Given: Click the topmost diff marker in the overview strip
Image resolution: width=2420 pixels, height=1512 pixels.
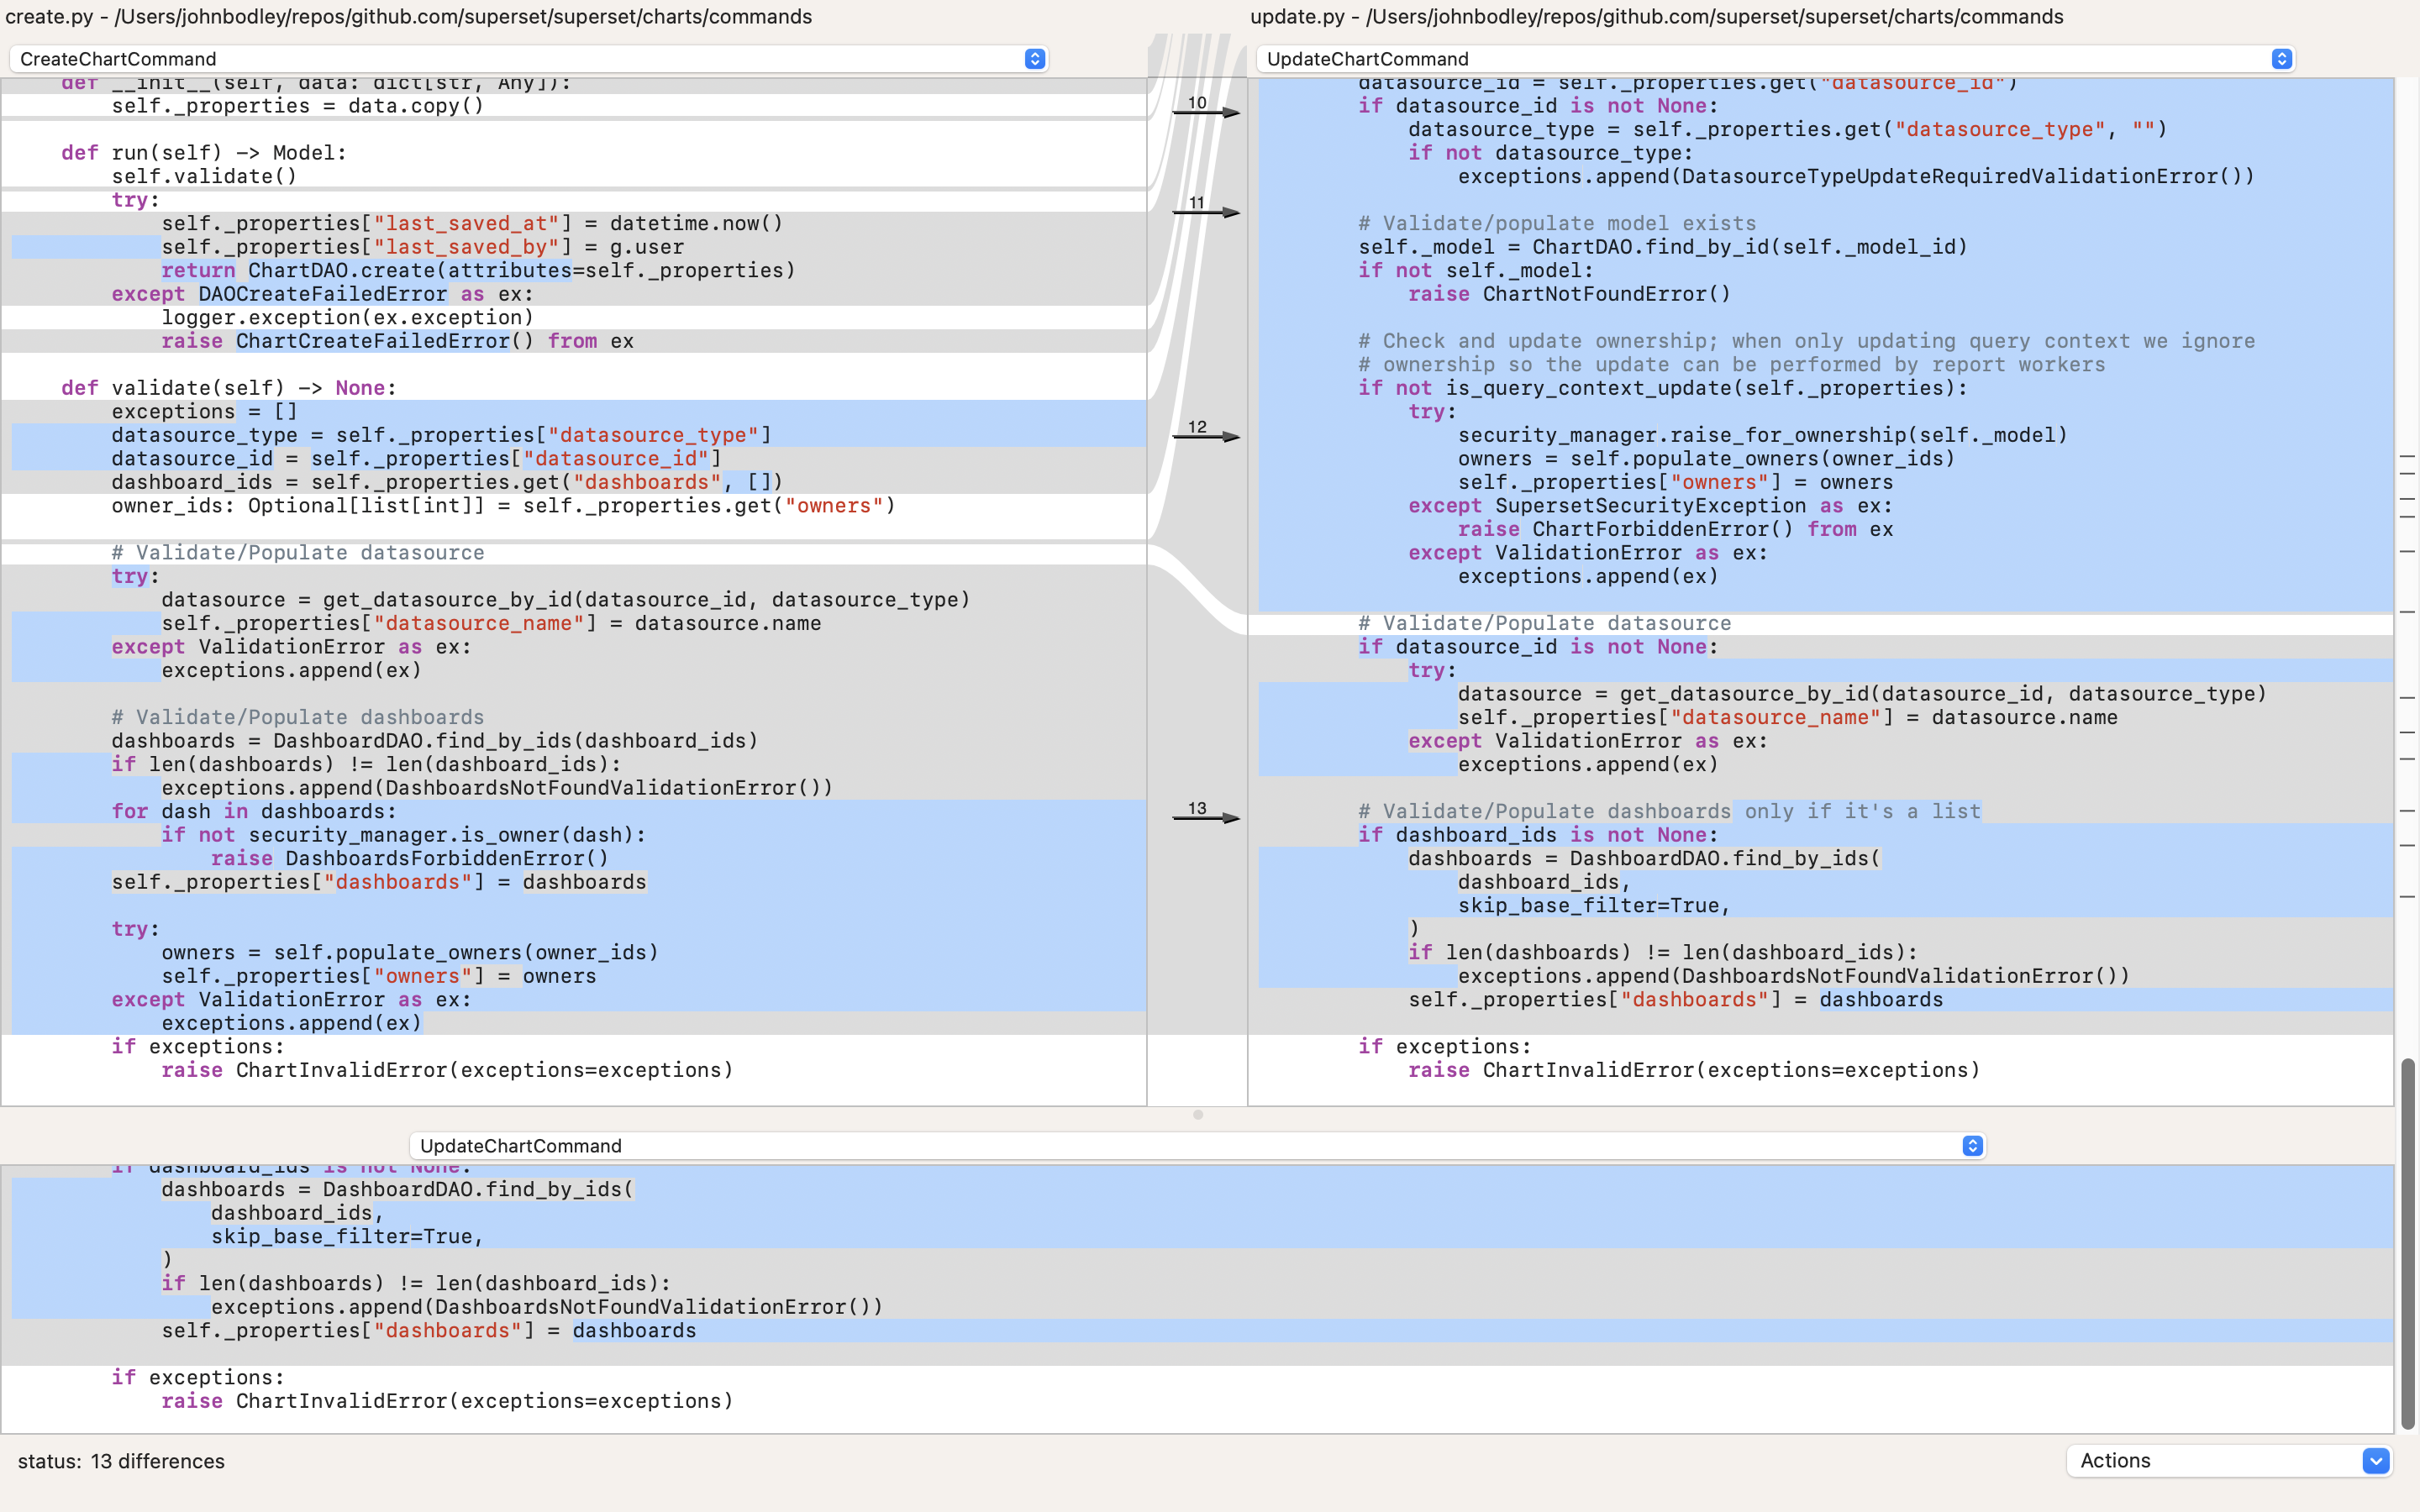Looking at the screenshot, I should (x=2407, y=458).
